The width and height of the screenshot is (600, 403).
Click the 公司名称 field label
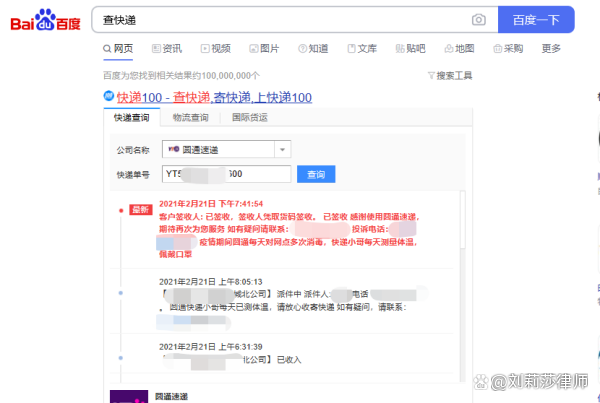coord(133,150)
